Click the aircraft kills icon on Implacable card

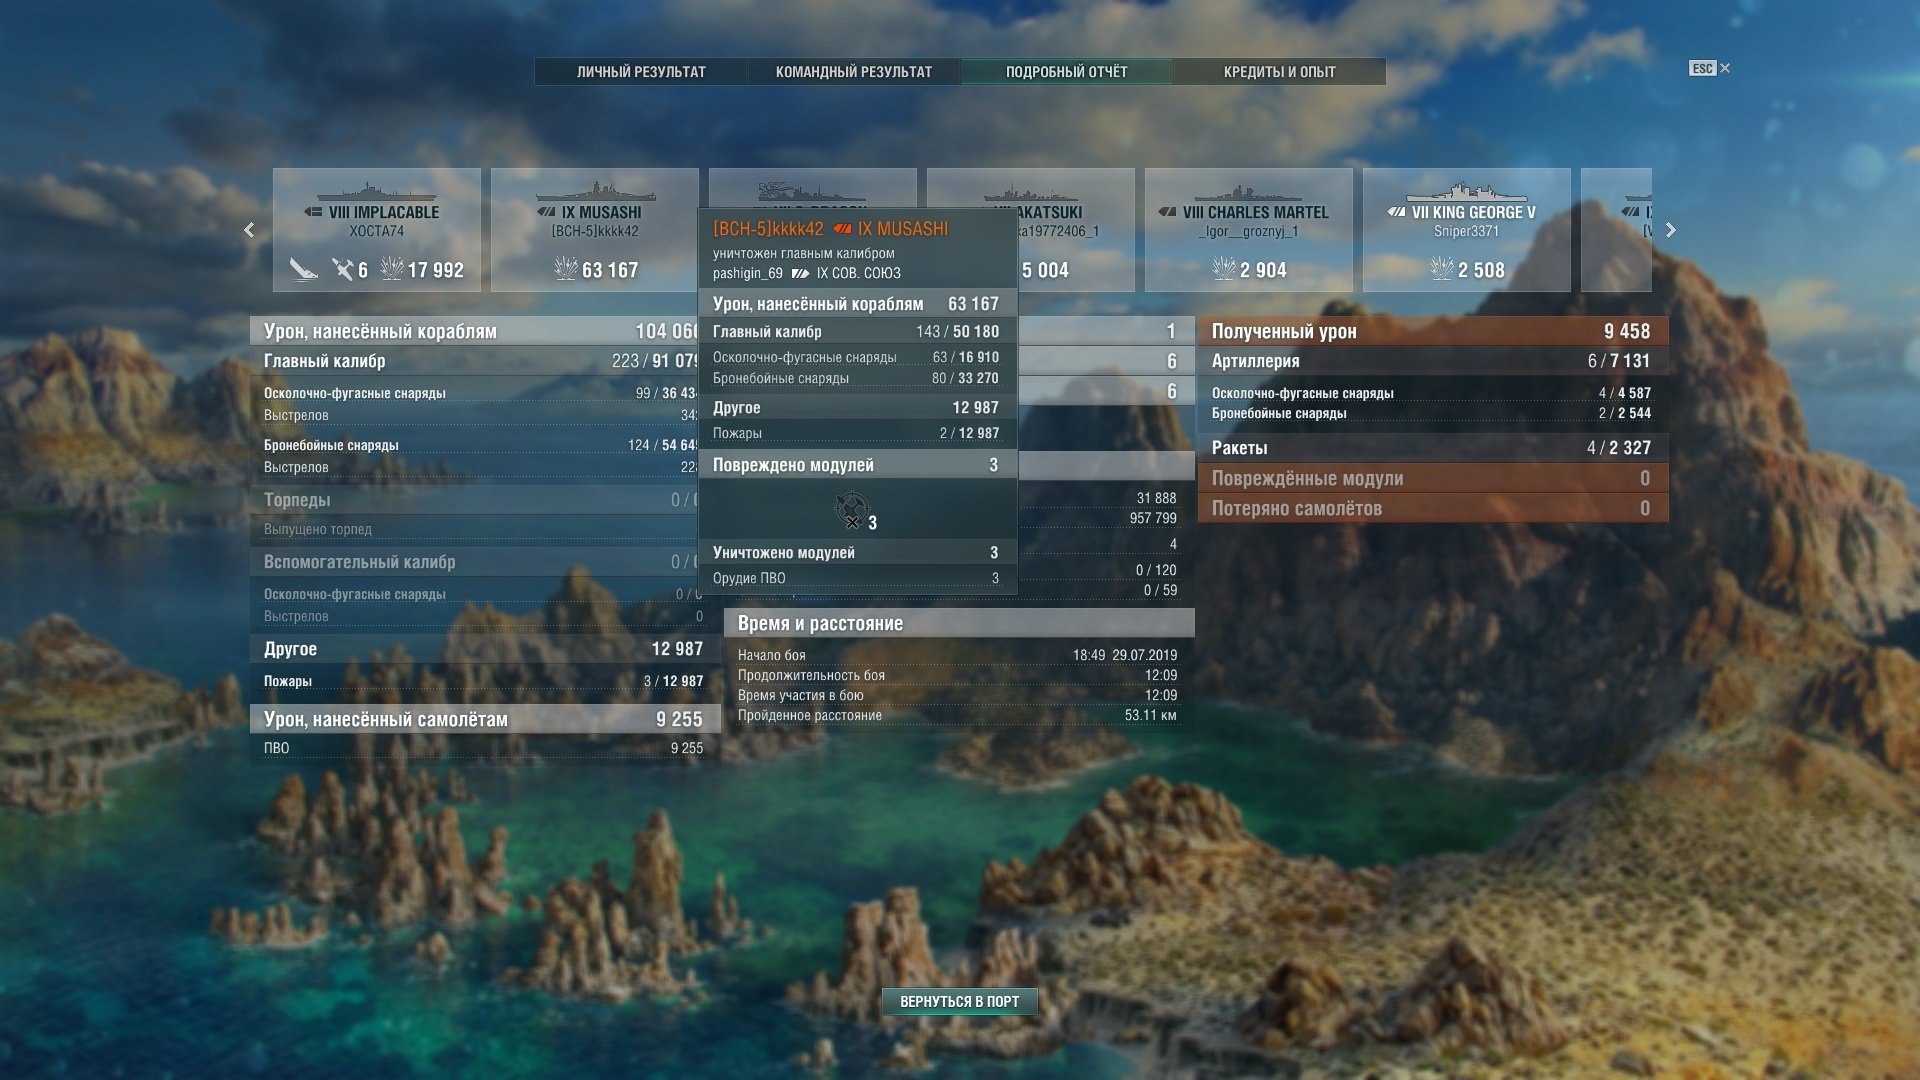(343, 269)
